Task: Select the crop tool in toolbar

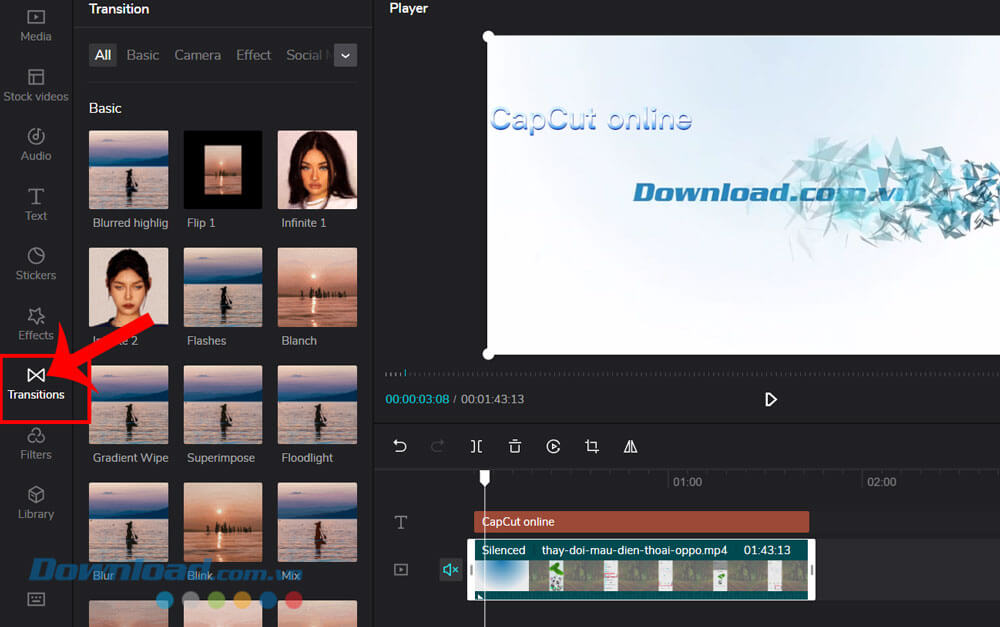Action: click(592, 447)
